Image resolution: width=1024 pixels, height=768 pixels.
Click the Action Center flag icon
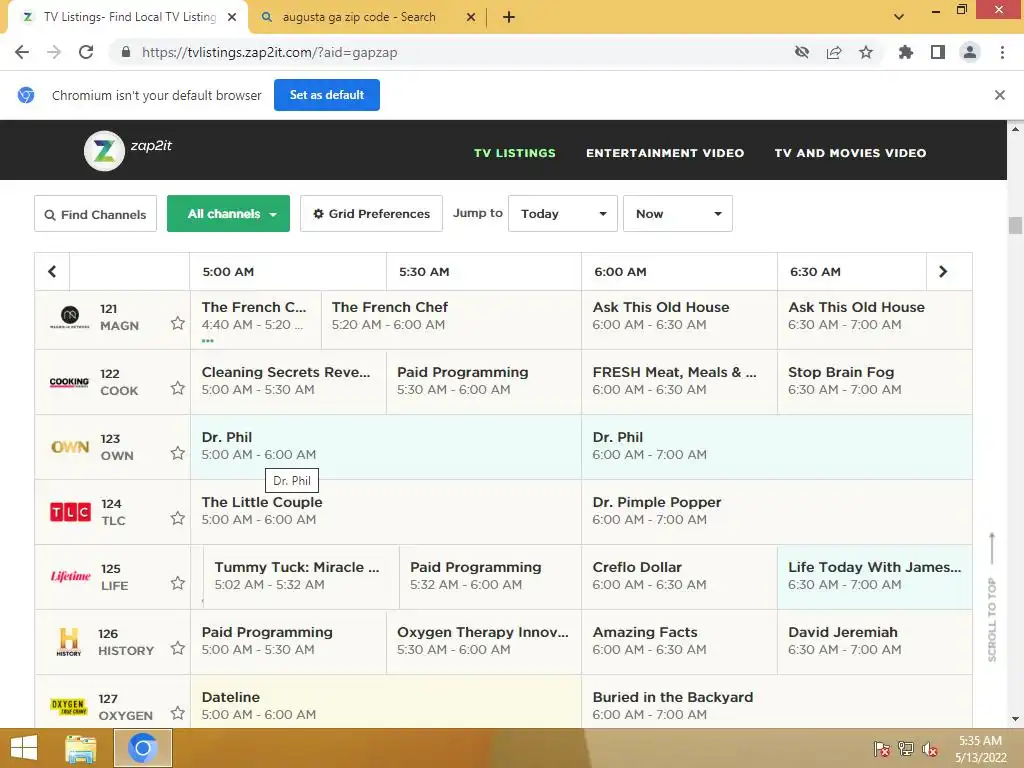[881, 749]
